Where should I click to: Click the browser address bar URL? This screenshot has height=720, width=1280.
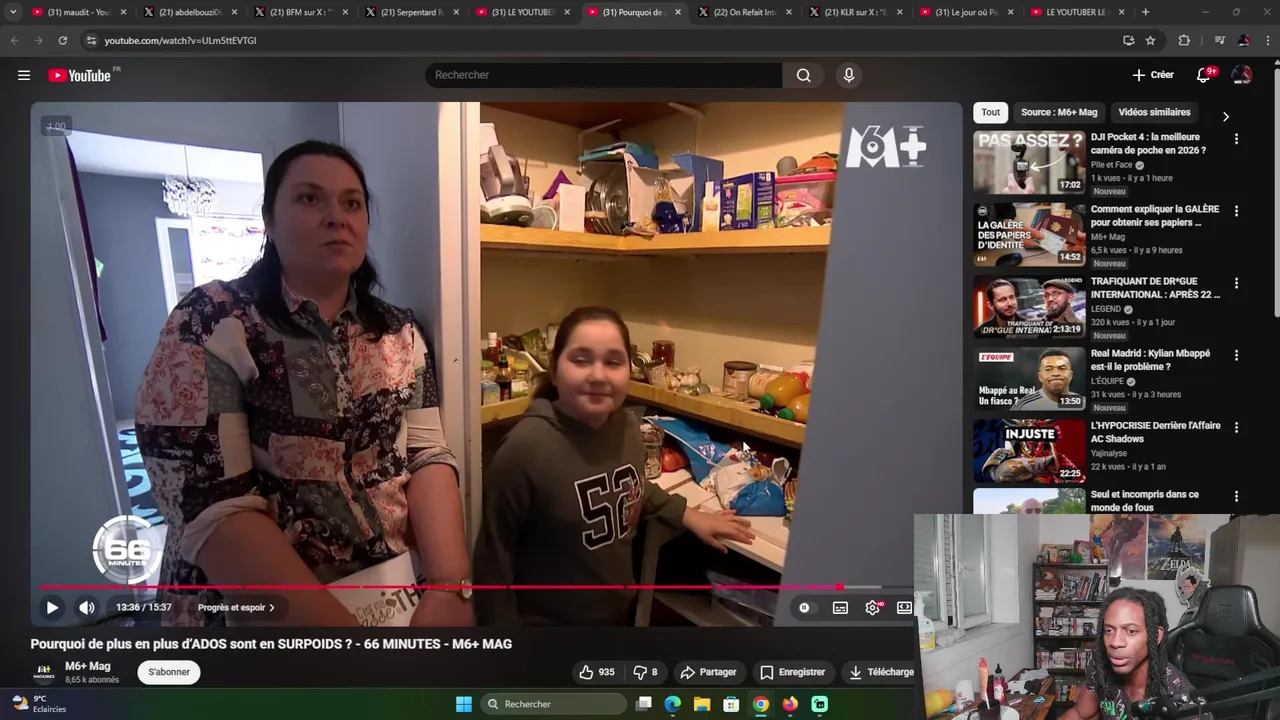[x=180, y=40]
